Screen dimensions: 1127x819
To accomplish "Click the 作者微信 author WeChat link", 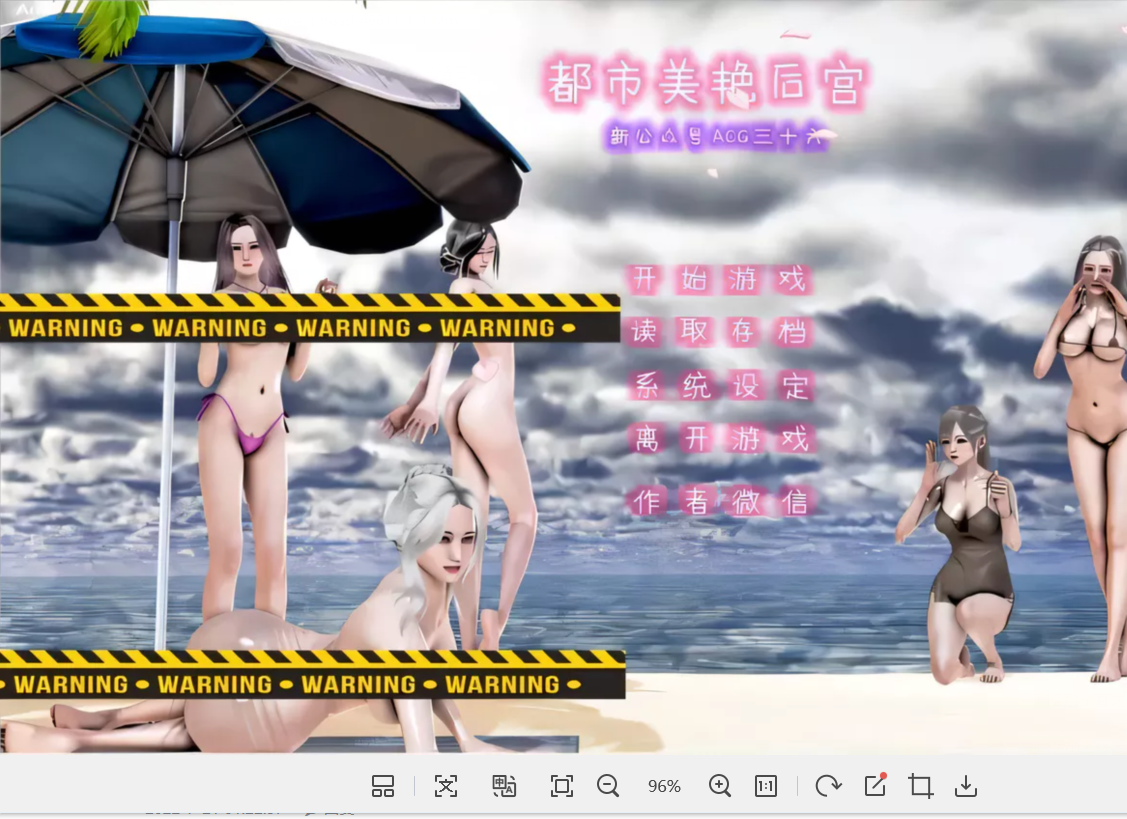I will (722, 501).
